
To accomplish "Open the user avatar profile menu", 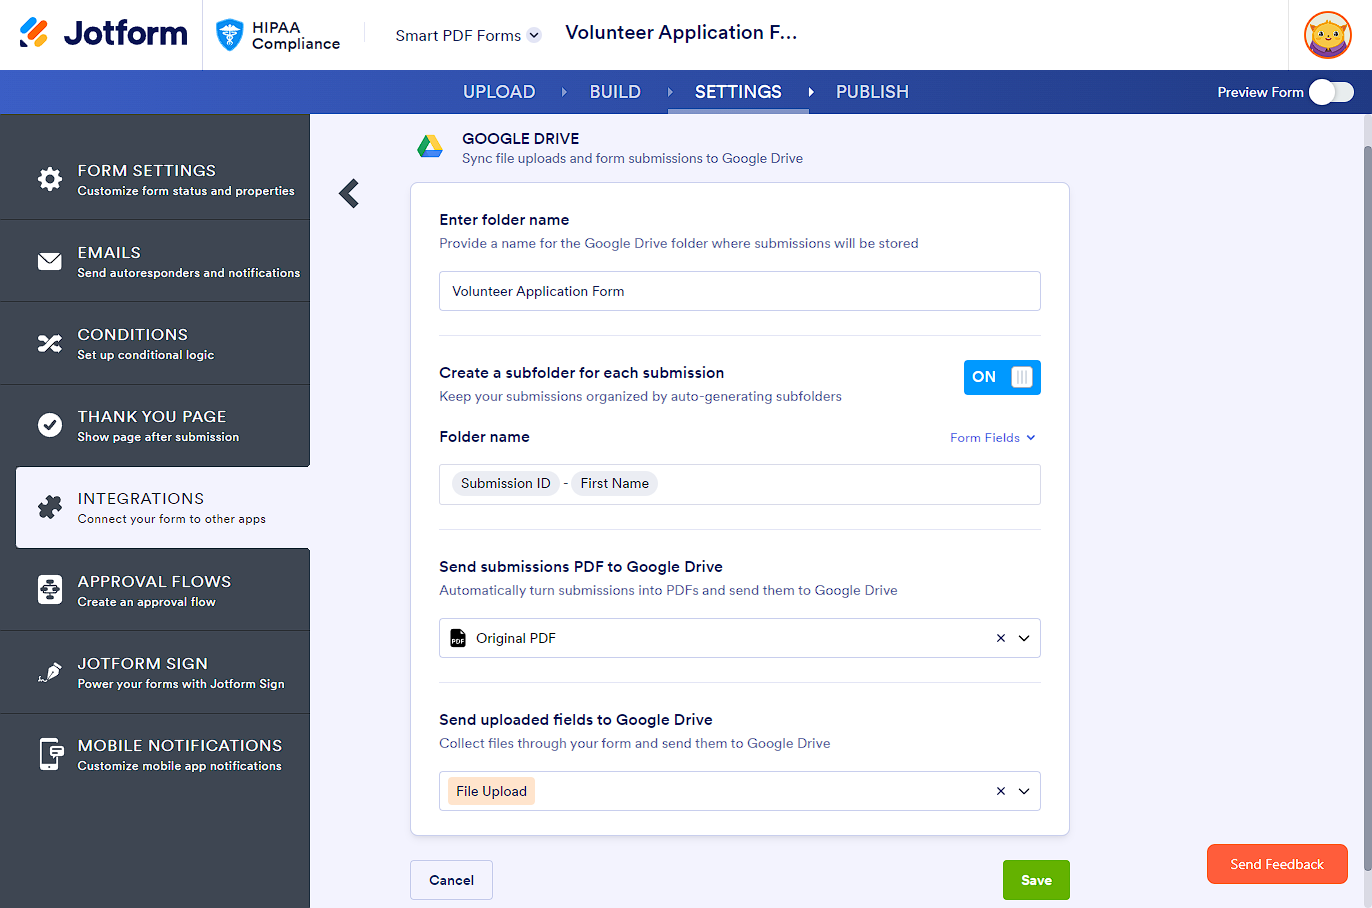I will pyautogui.click(x=1327, y=35).
